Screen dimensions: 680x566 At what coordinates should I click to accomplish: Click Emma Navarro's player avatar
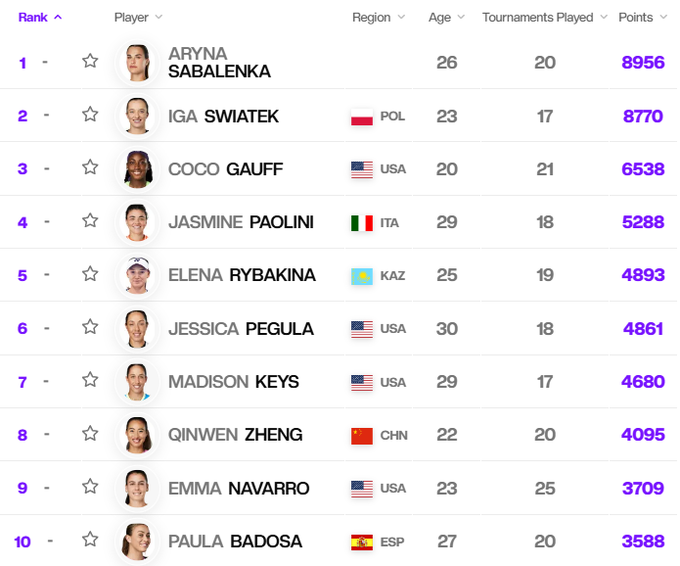coord(136,488)
